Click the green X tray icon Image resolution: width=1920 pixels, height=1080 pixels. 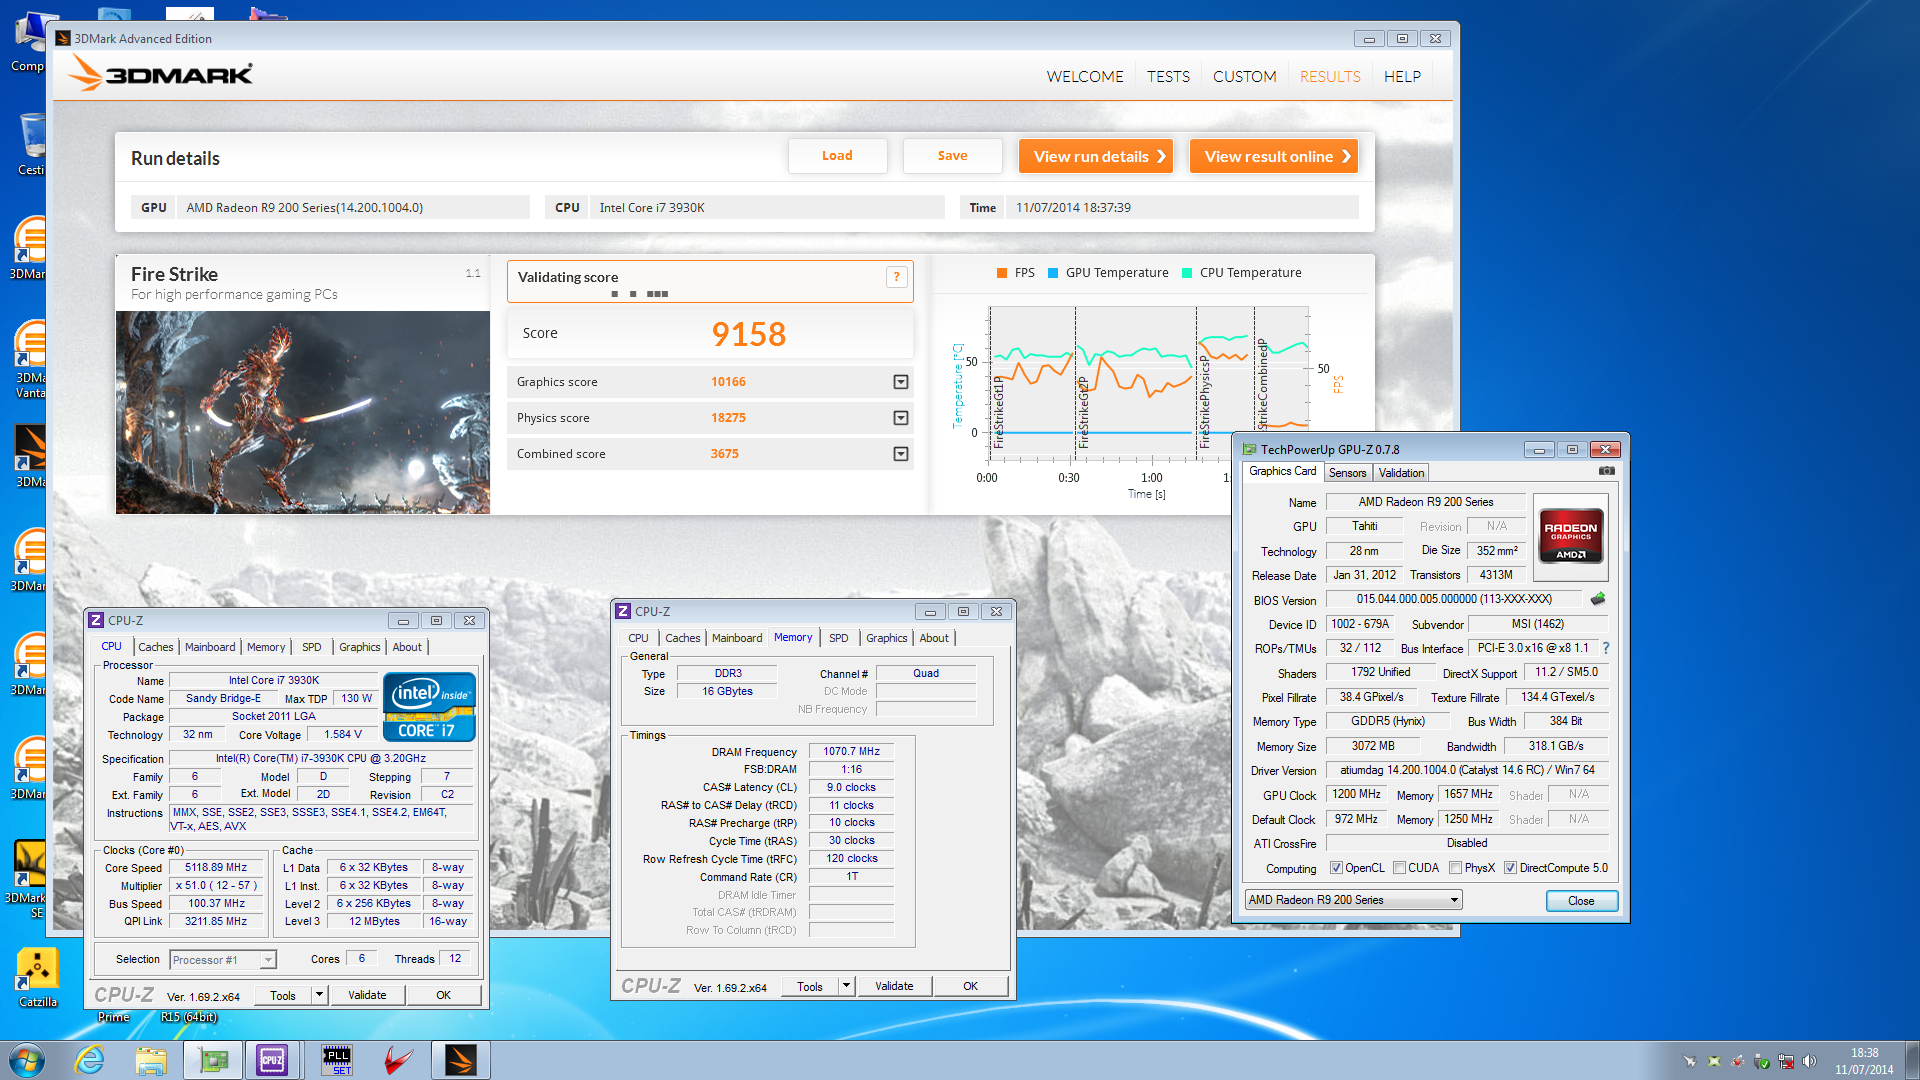tap(1714, 1061)
